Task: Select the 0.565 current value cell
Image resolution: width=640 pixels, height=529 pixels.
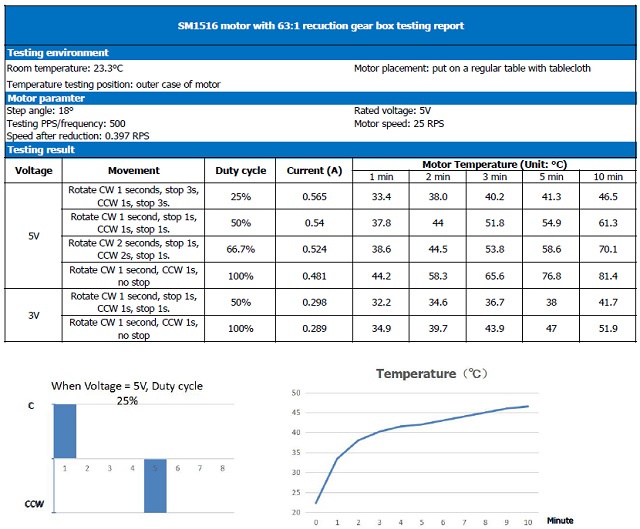Action: point(313,197)
